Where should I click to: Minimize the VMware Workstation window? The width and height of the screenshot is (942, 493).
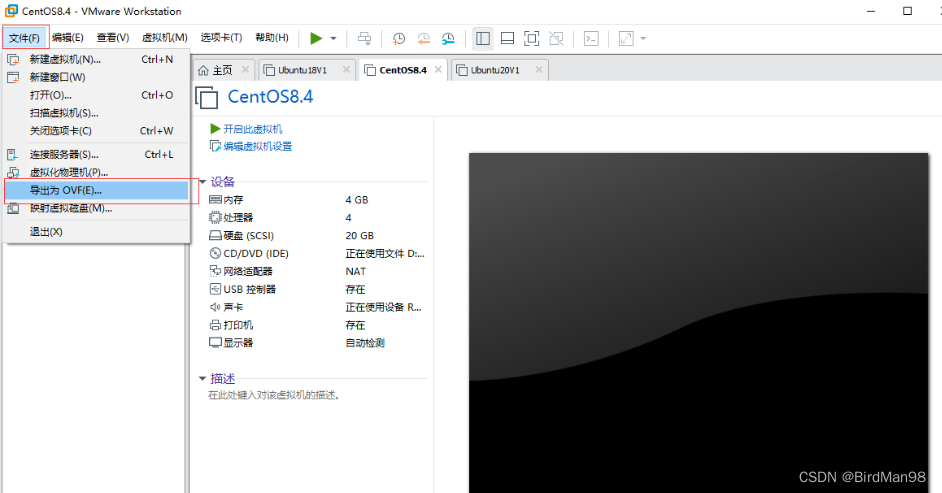871,11
